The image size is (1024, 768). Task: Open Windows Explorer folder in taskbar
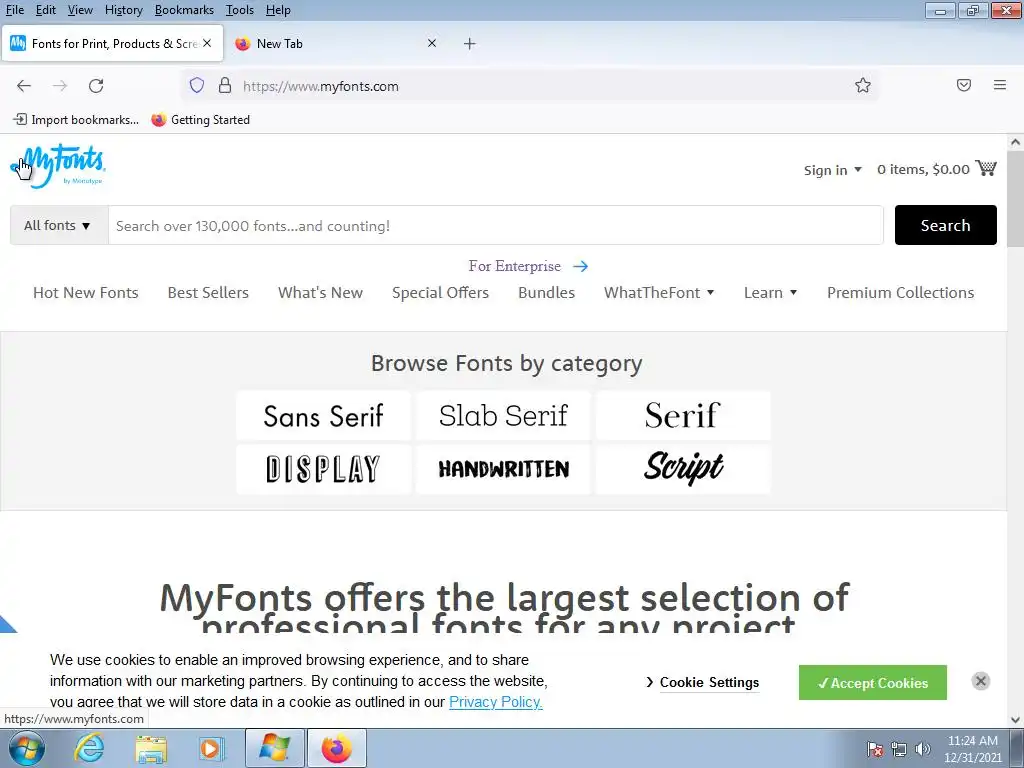point(152,748)
